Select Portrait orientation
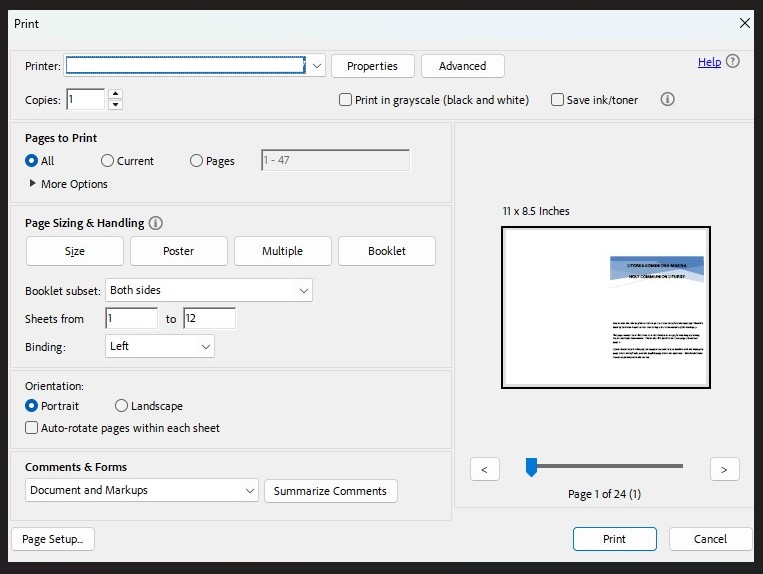The height and width of the screenshot is (574, 763). coord(31,406)
